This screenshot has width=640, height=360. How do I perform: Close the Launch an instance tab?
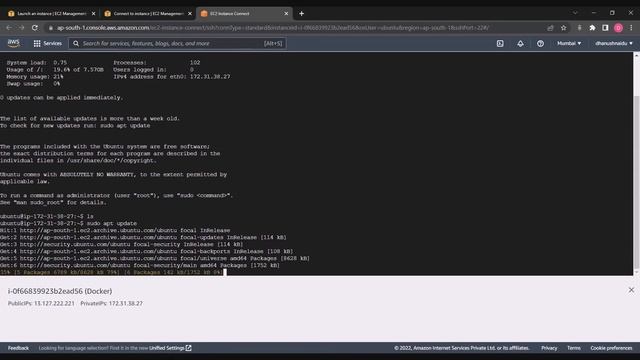[93, 13]
